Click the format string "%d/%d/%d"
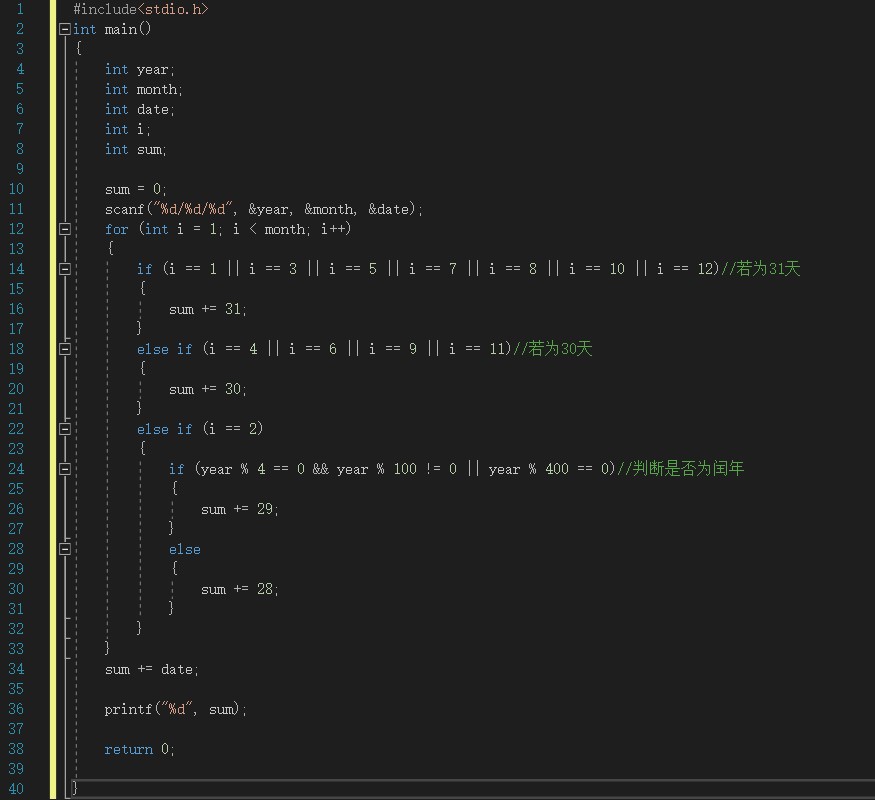Viewport: 875px width, 800px height. point(193,209)
